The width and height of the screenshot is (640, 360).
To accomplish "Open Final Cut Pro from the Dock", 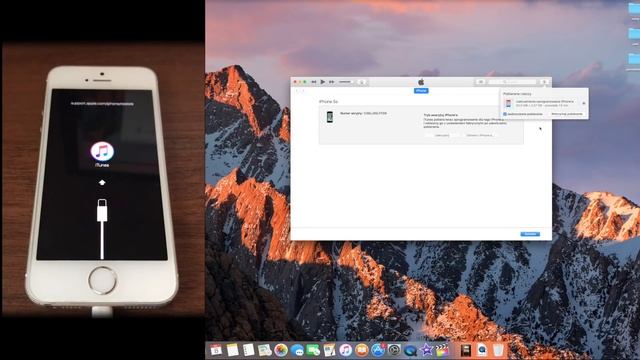I will (442, 350).
